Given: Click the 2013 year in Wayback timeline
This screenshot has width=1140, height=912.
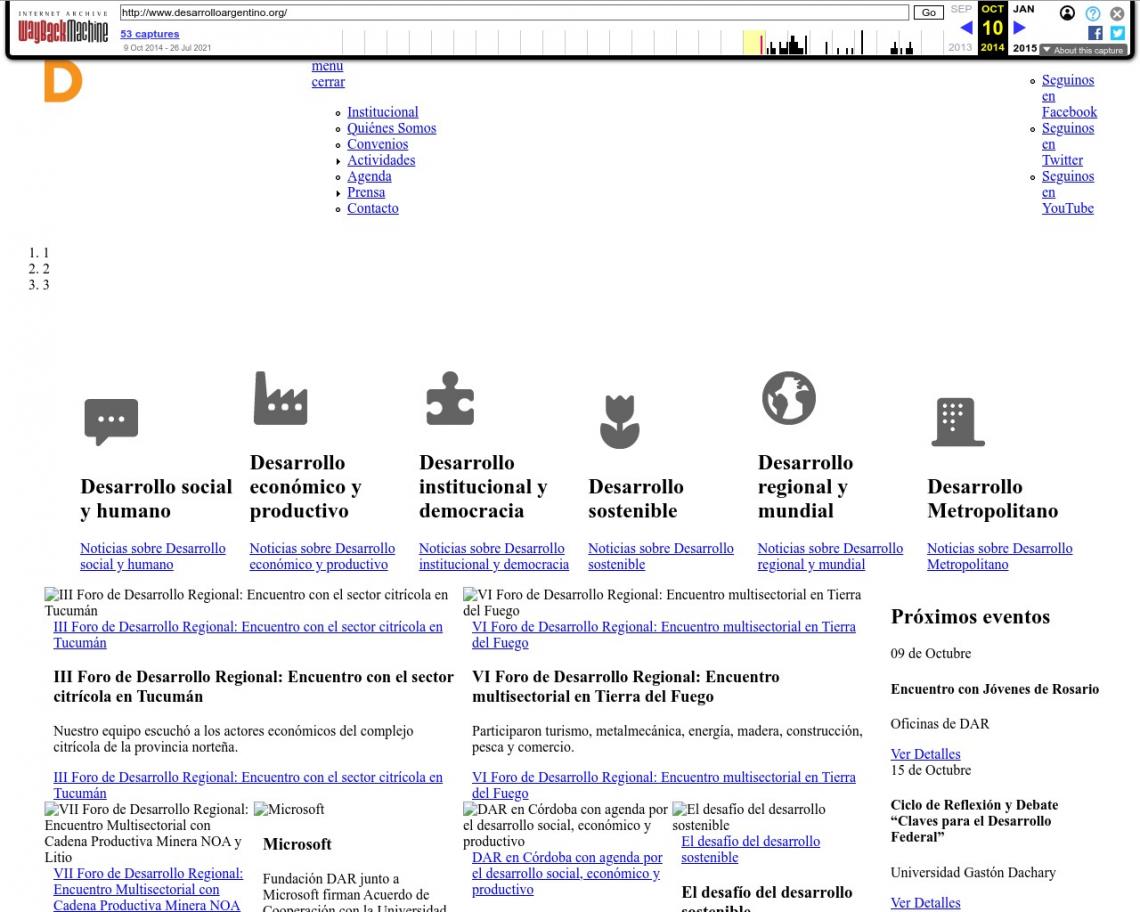Looking at the screenshot, I should 960,47.
